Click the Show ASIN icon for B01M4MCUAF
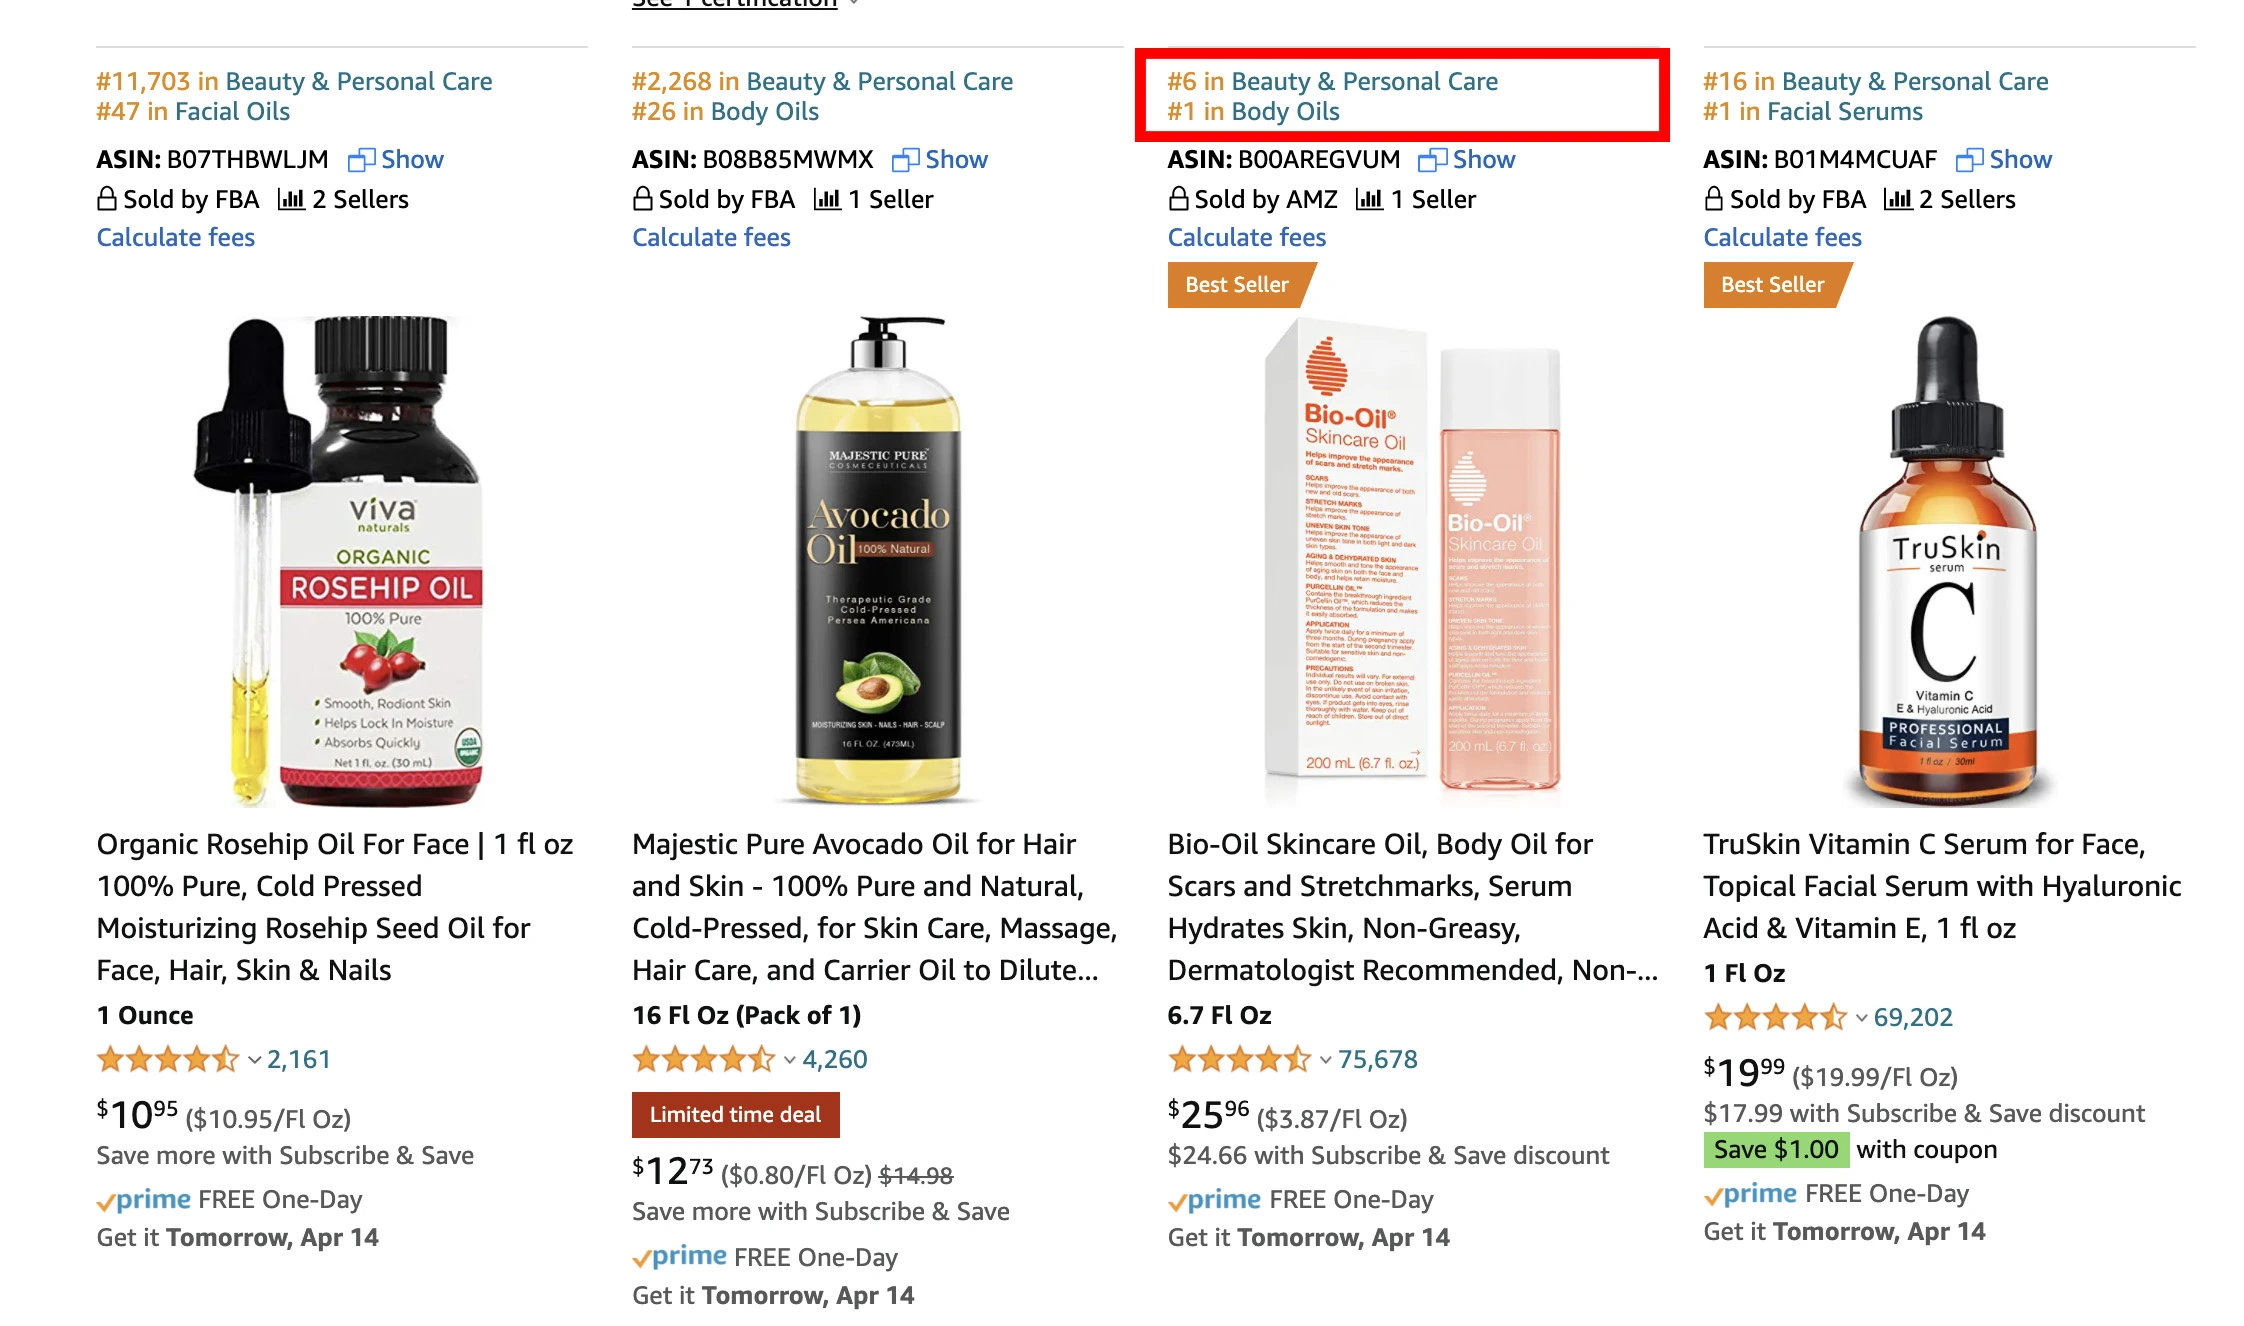 click(x=1969, y=160)
